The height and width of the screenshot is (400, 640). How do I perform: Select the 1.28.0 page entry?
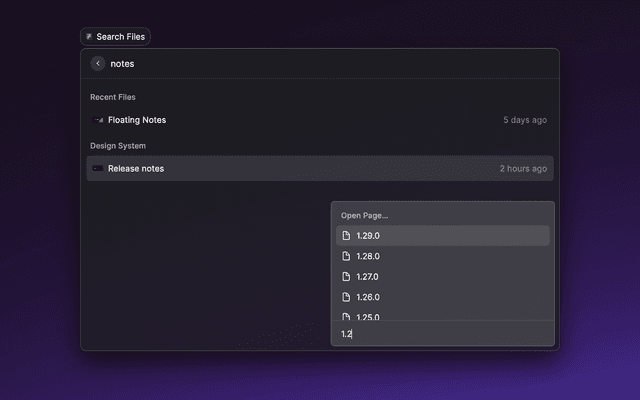click(x=443, y=256)
